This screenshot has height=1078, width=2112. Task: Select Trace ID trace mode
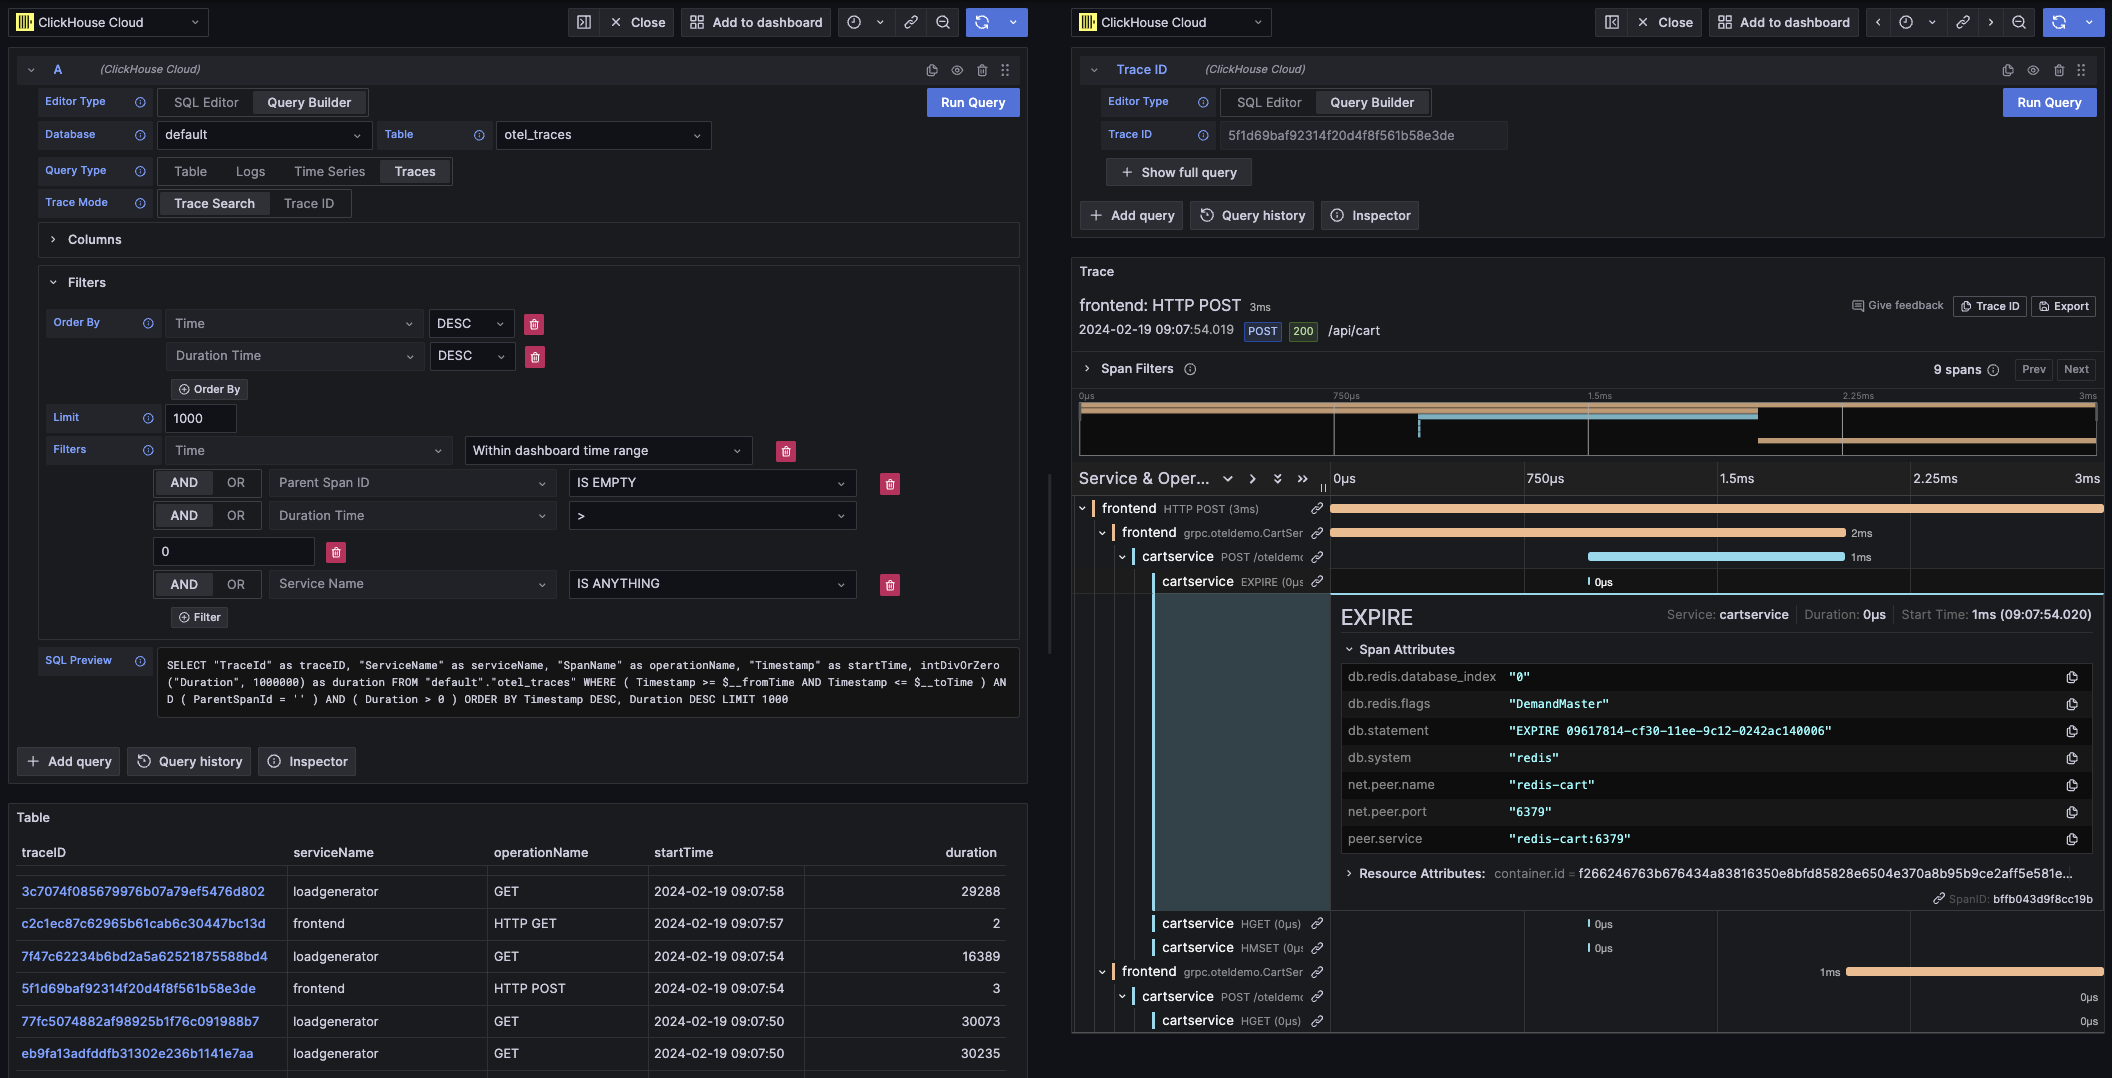(308, 204)
